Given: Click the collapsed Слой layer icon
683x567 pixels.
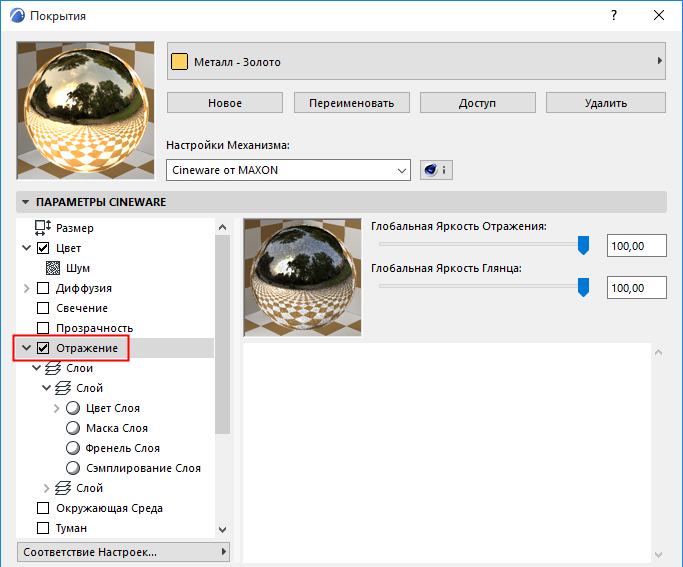Looking at the screenshot, I should pos(63,488).
